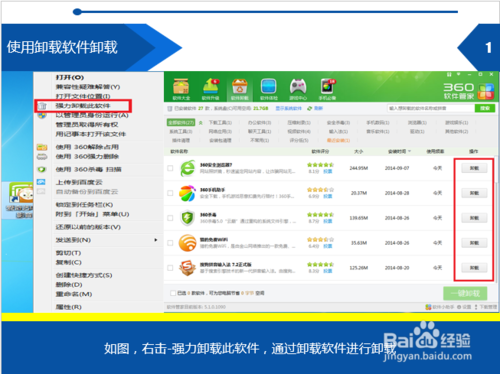Choose 删除(D) in context menu
The height and width of the screenshot is (374, 500).
coord(69,285)
